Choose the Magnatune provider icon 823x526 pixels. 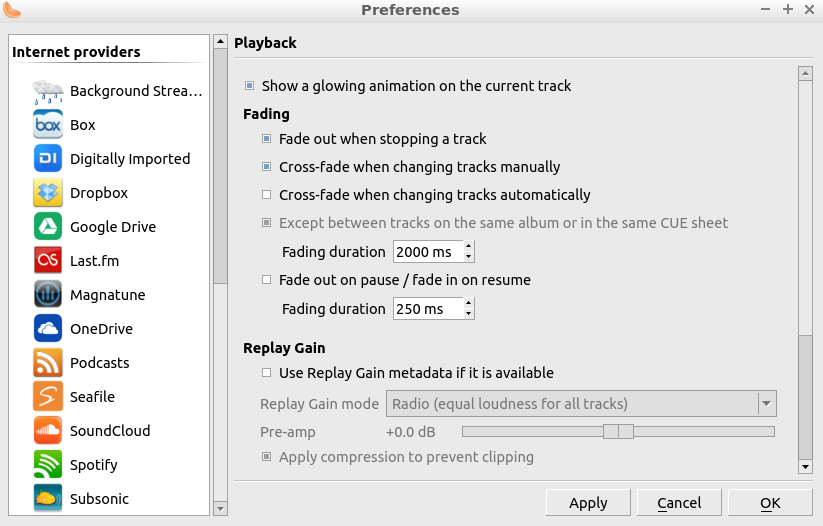coord(48,295)
